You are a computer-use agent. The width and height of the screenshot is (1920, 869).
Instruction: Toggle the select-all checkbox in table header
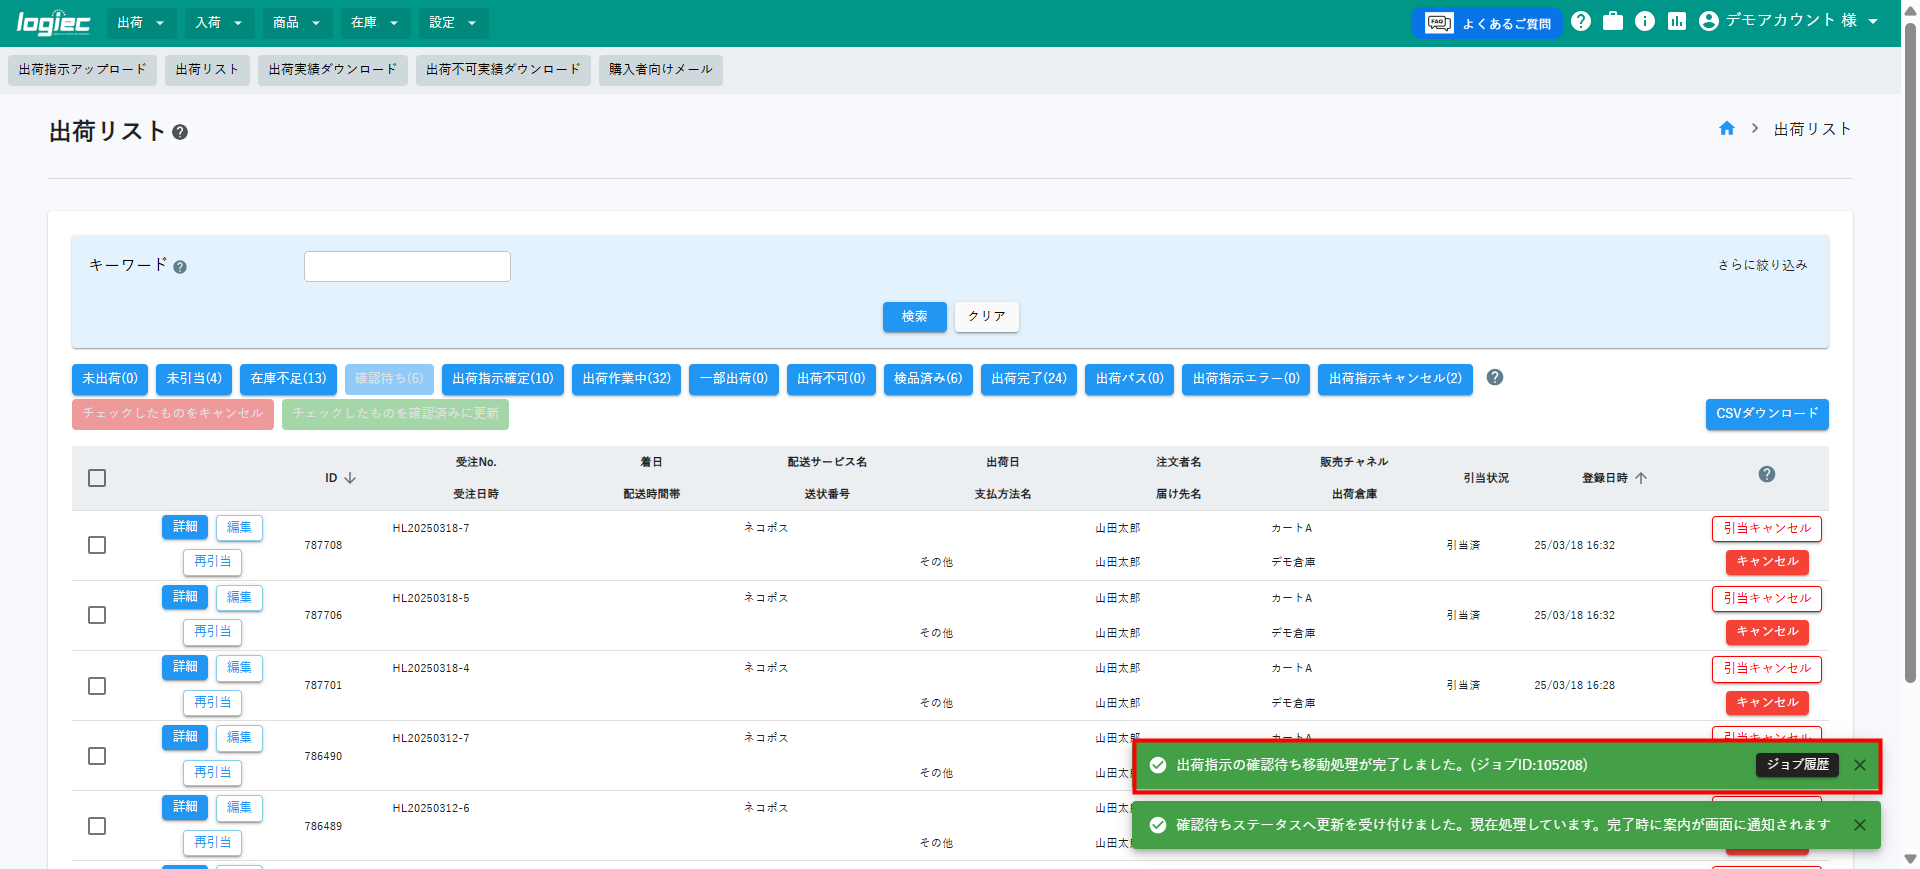click(x=97, y=478)
